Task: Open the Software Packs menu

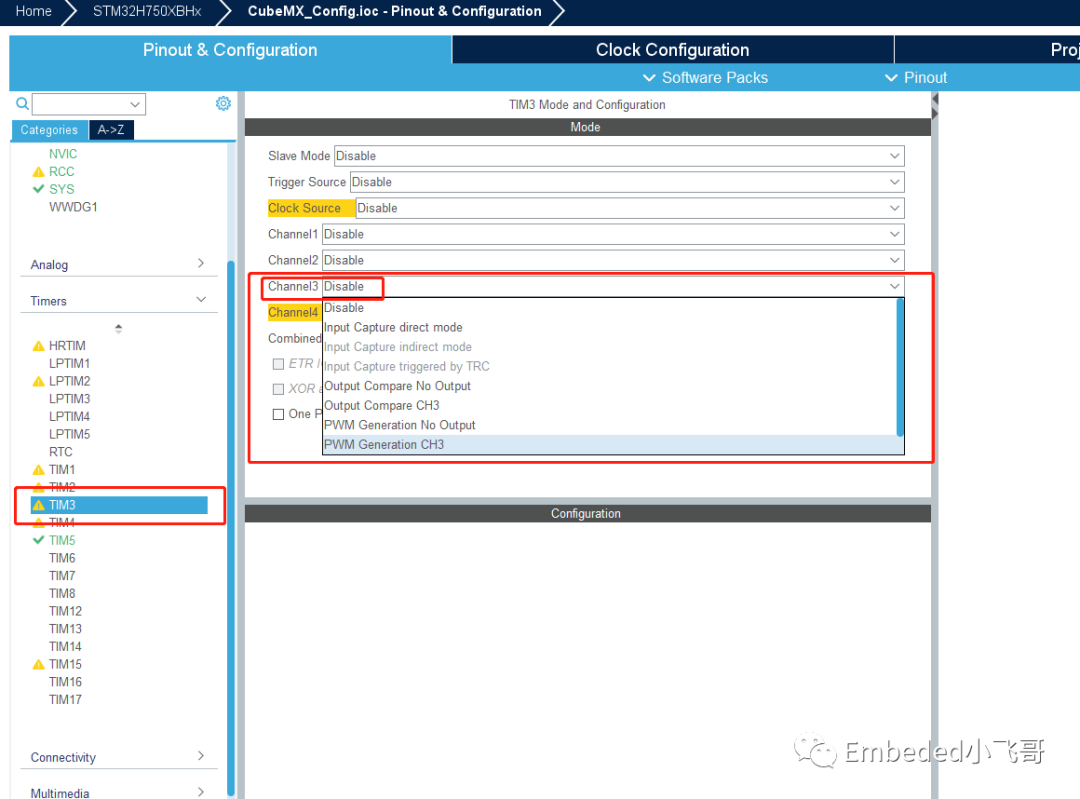Action: (x=705, y=78)
